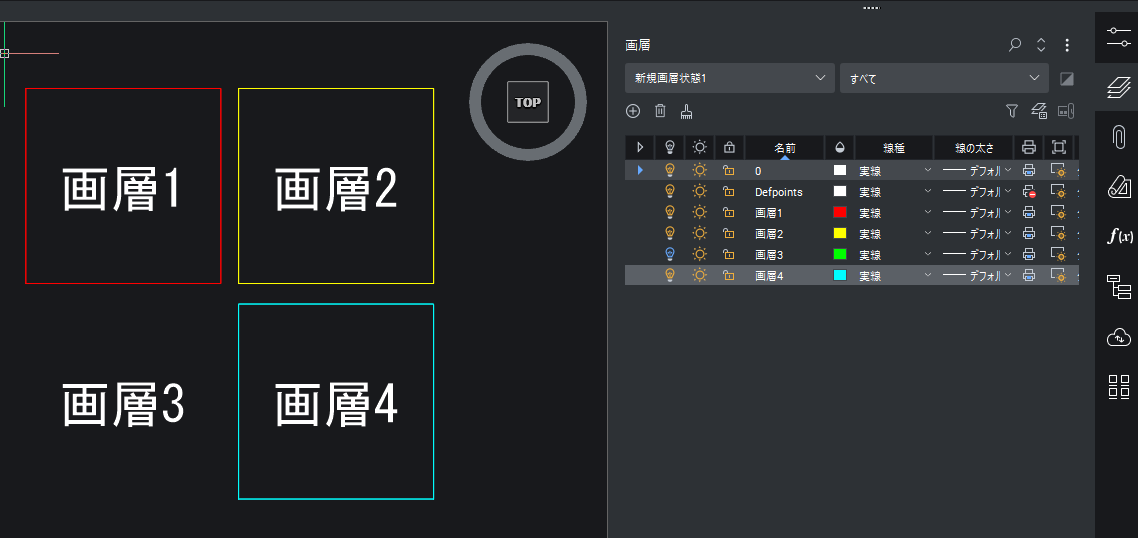The image size is (1138, 538).
Task: Open the 新規画層状態1 layer state dropdown
Action: (x=730, y=78)
